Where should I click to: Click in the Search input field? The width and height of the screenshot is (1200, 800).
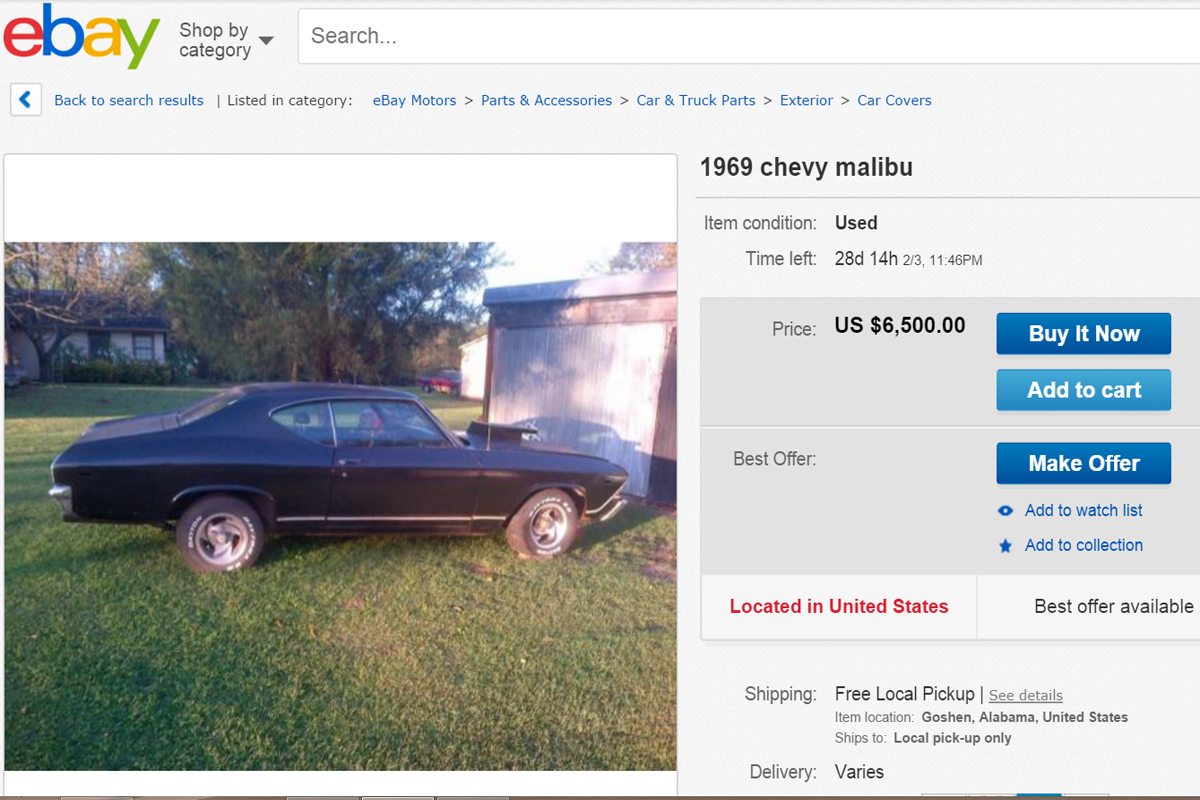click(x=749, y=36)
